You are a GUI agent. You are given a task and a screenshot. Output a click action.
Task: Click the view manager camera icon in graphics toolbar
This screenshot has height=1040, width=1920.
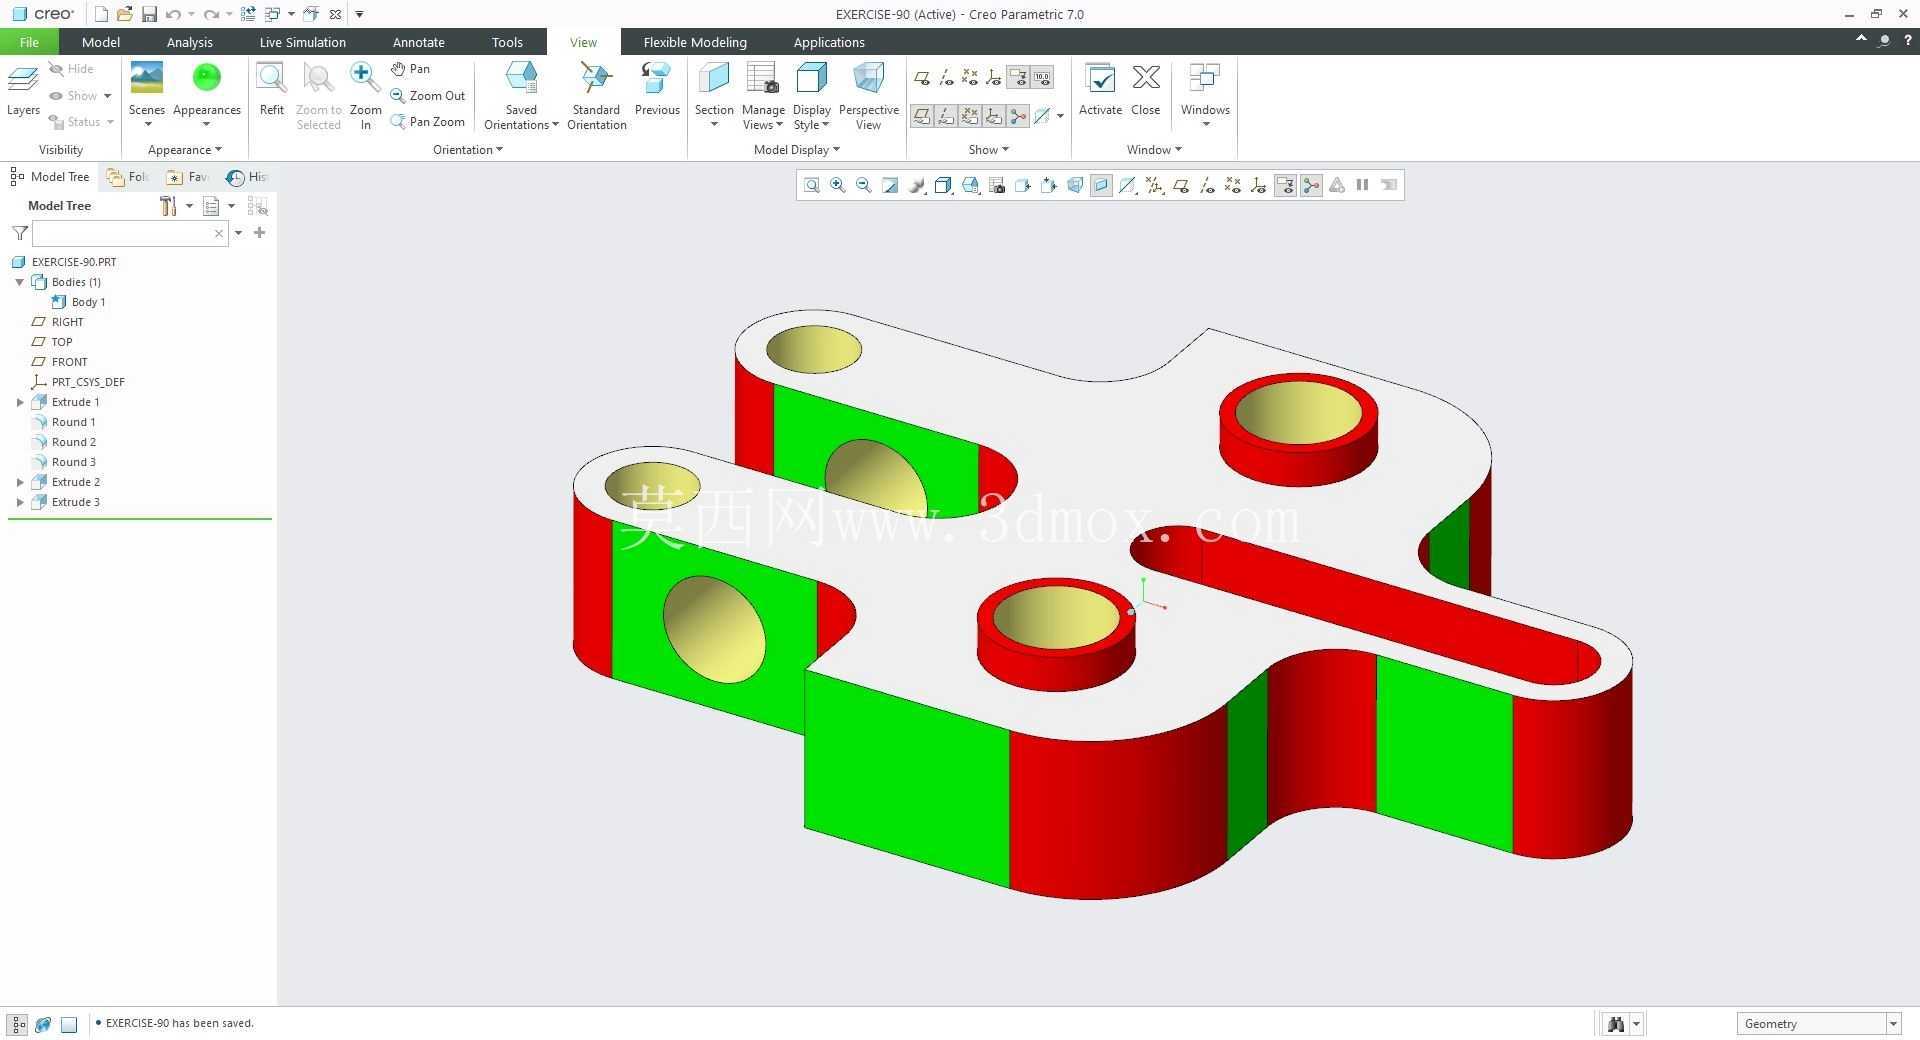click(997, 185)
